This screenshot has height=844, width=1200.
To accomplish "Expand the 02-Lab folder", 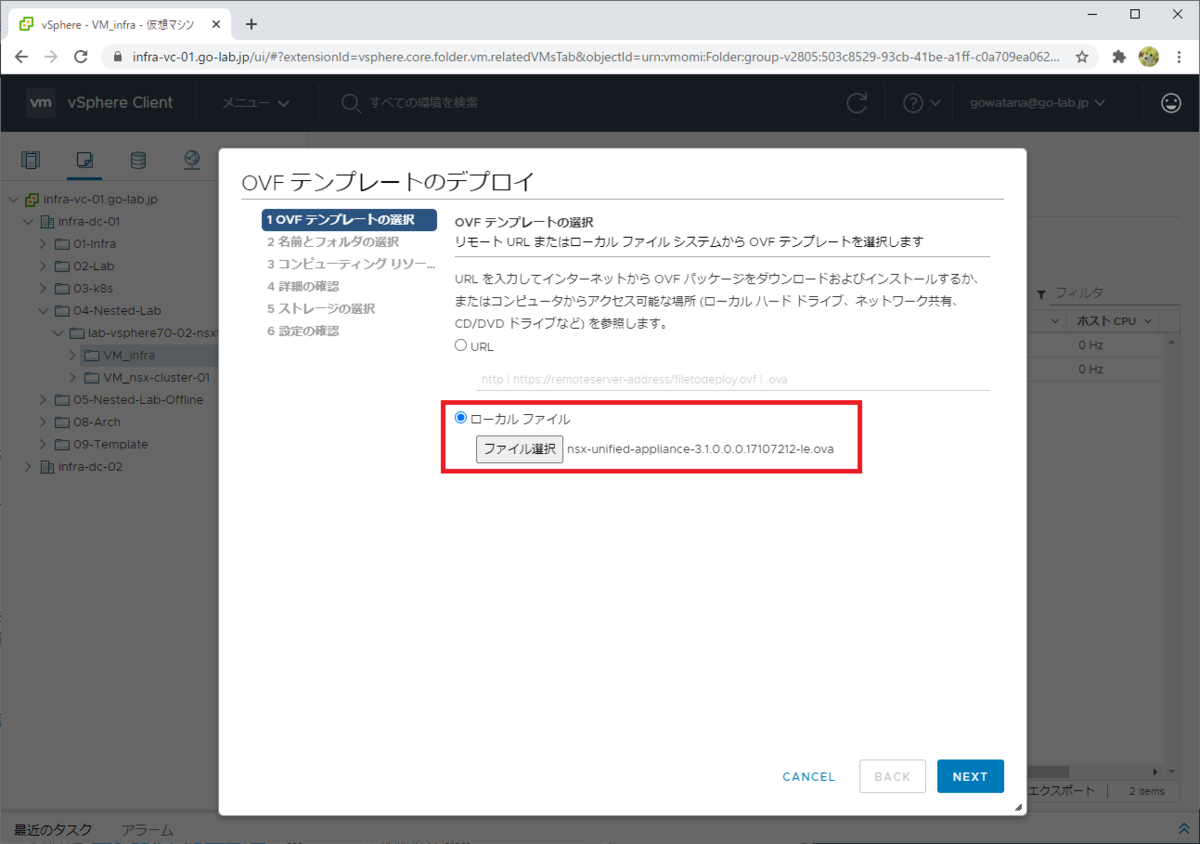I will click(42, 266).
